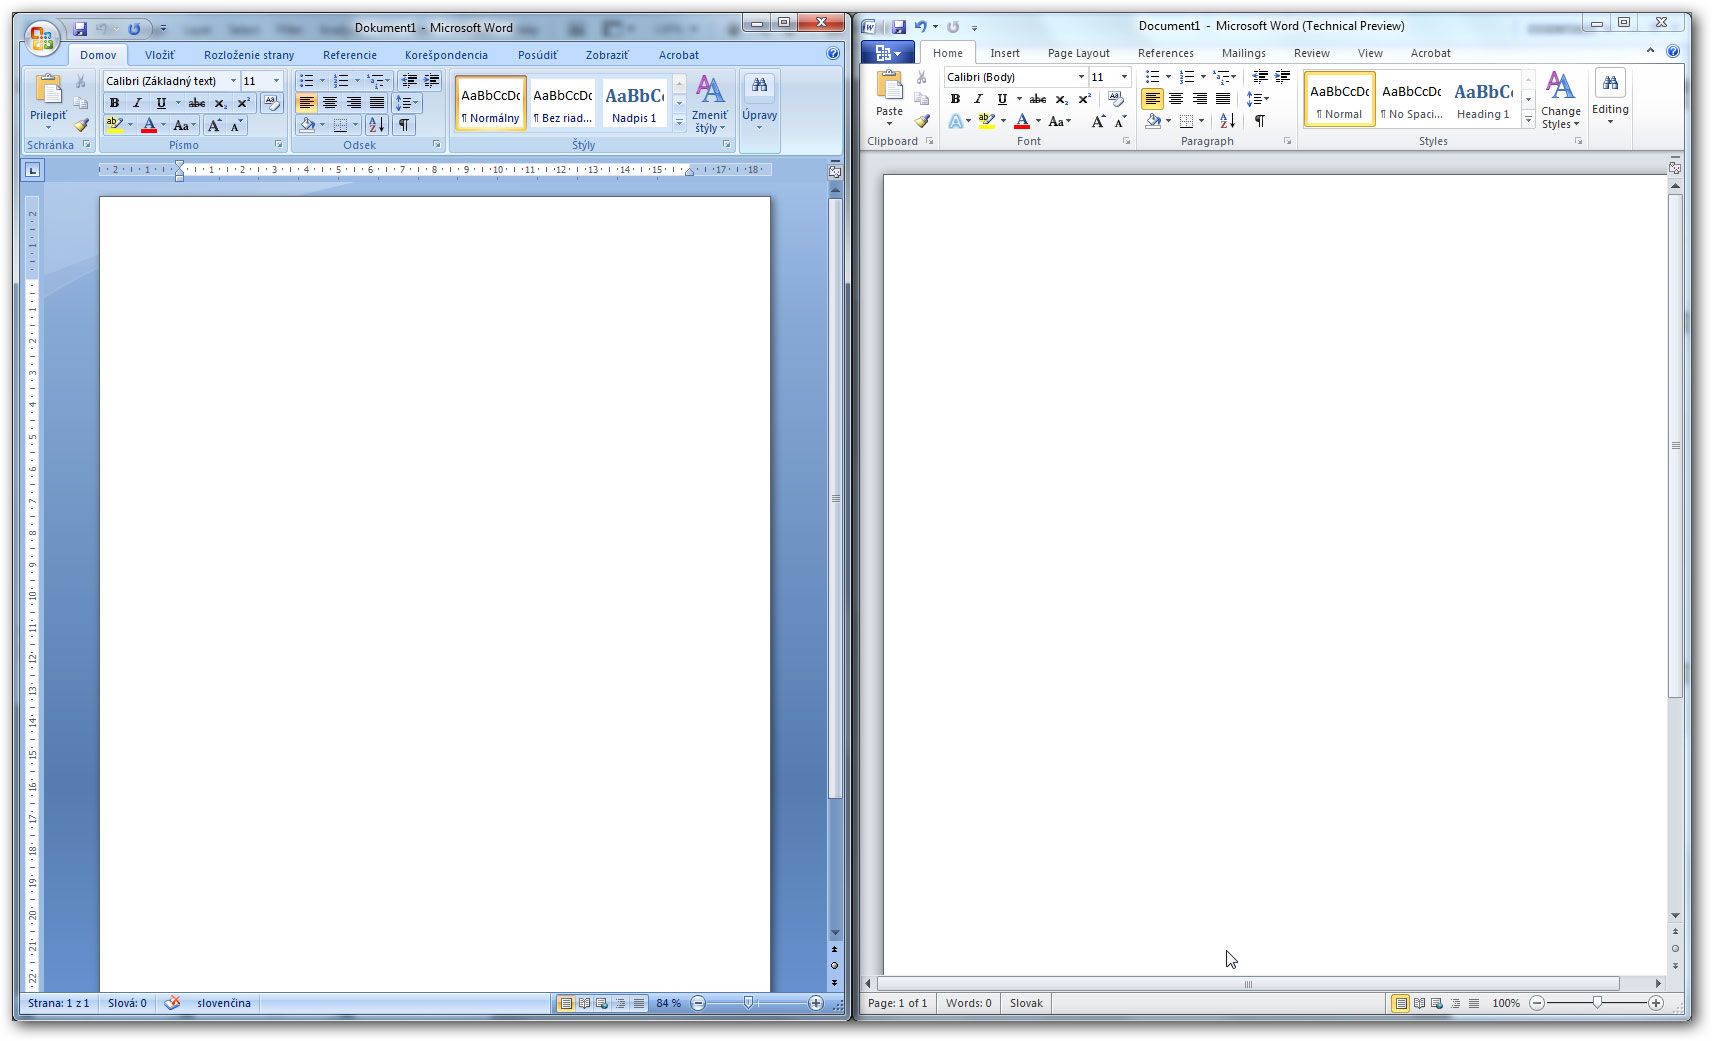This screenshot has height=1041, width=1712.
Task: Toggle Align Right in the right window
Action: (1199, 99)
